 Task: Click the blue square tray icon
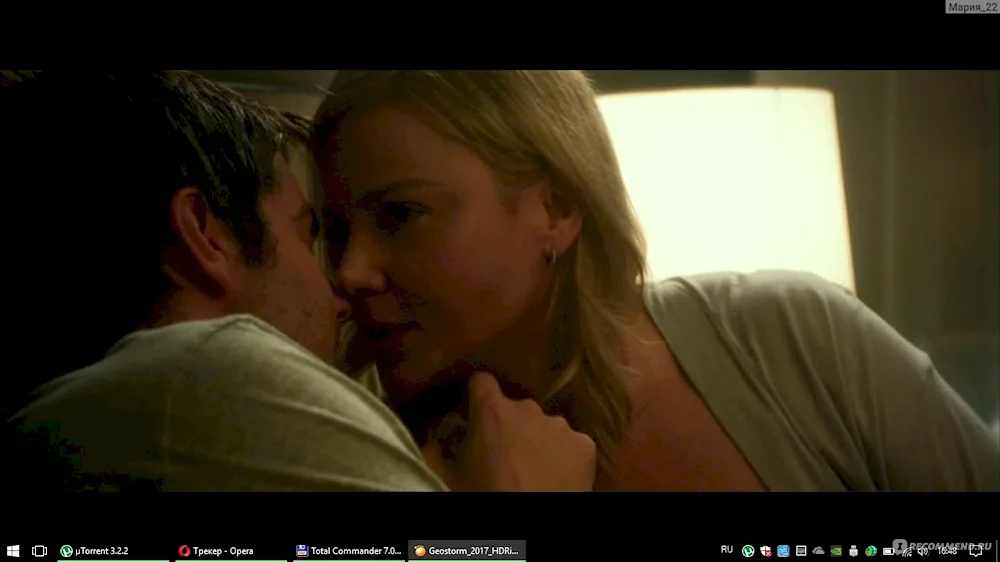coord(783,551)
